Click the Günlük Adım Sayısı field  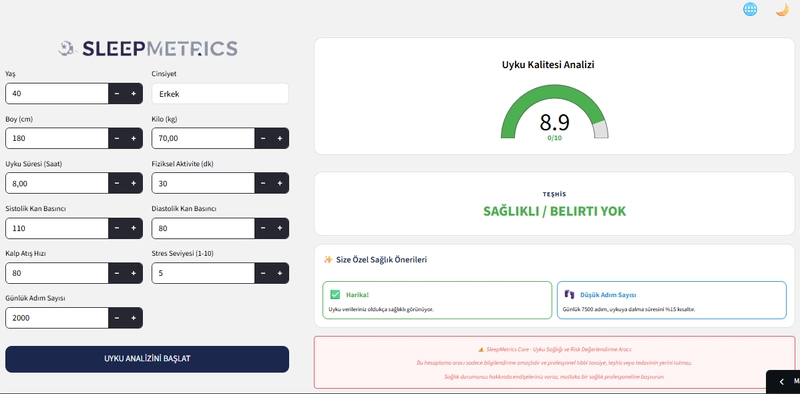[x=57, y=318]
